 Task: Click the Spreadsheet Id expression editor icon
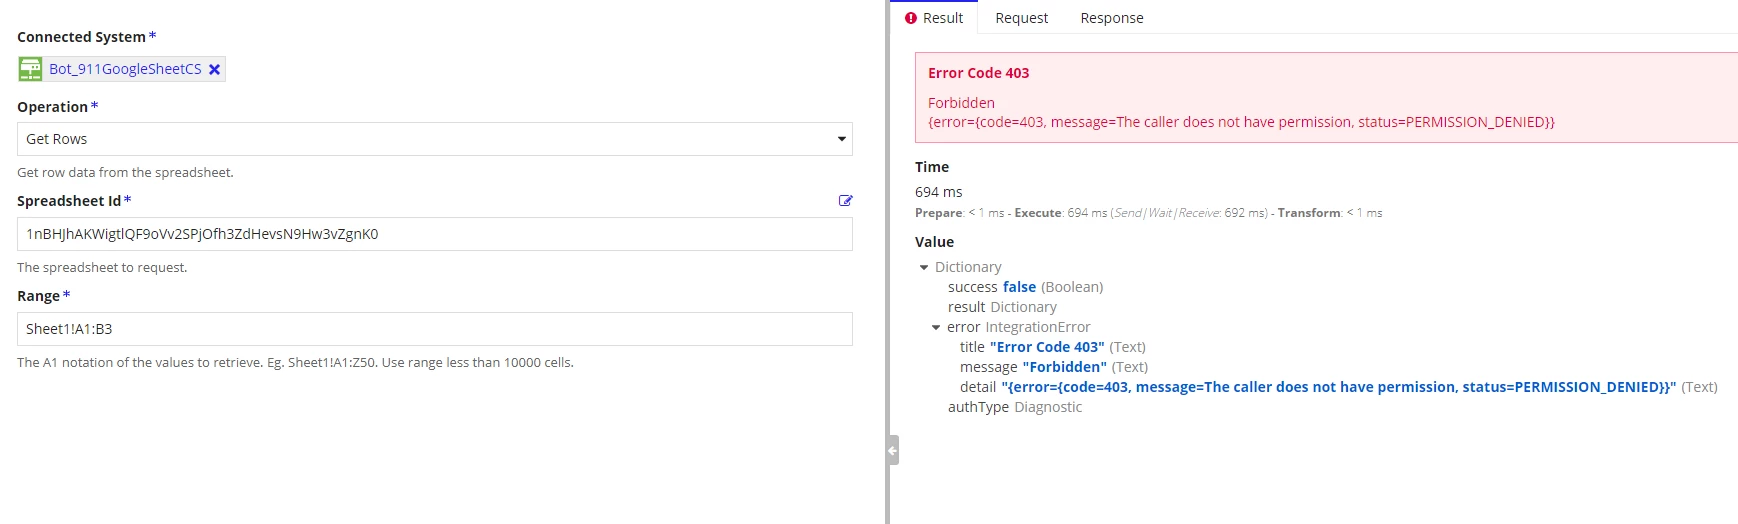click(845, 201)
